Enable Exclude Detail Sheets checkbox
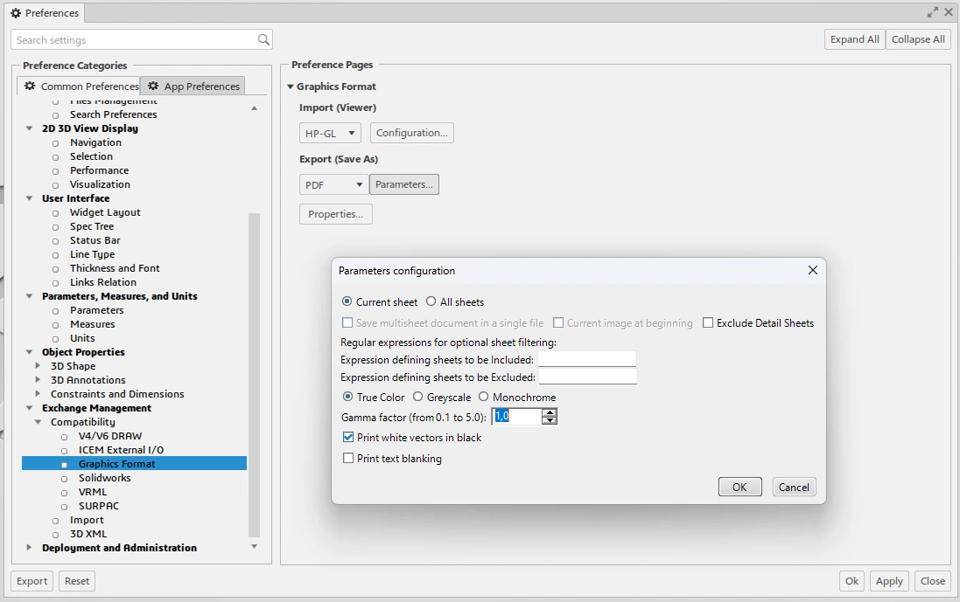 point(708,323)
